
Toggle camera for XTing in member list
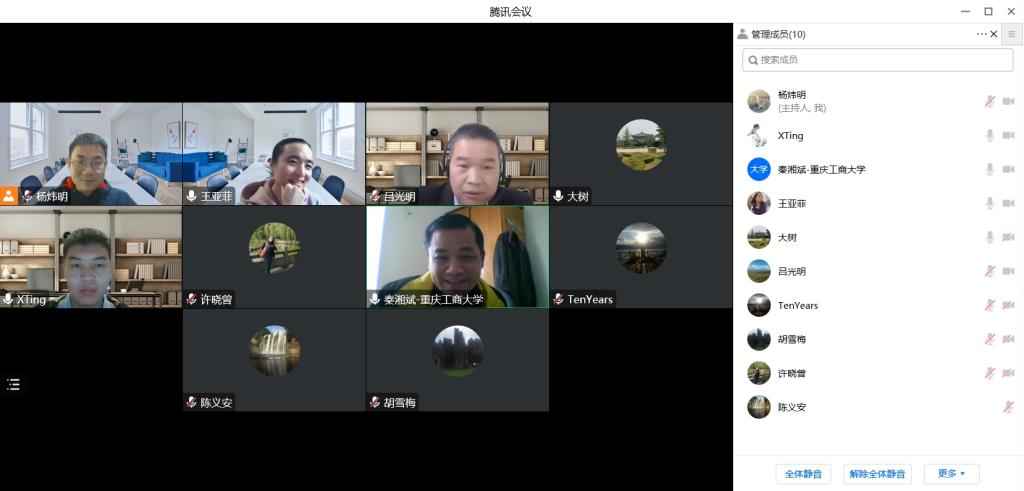coord(1008,135)
